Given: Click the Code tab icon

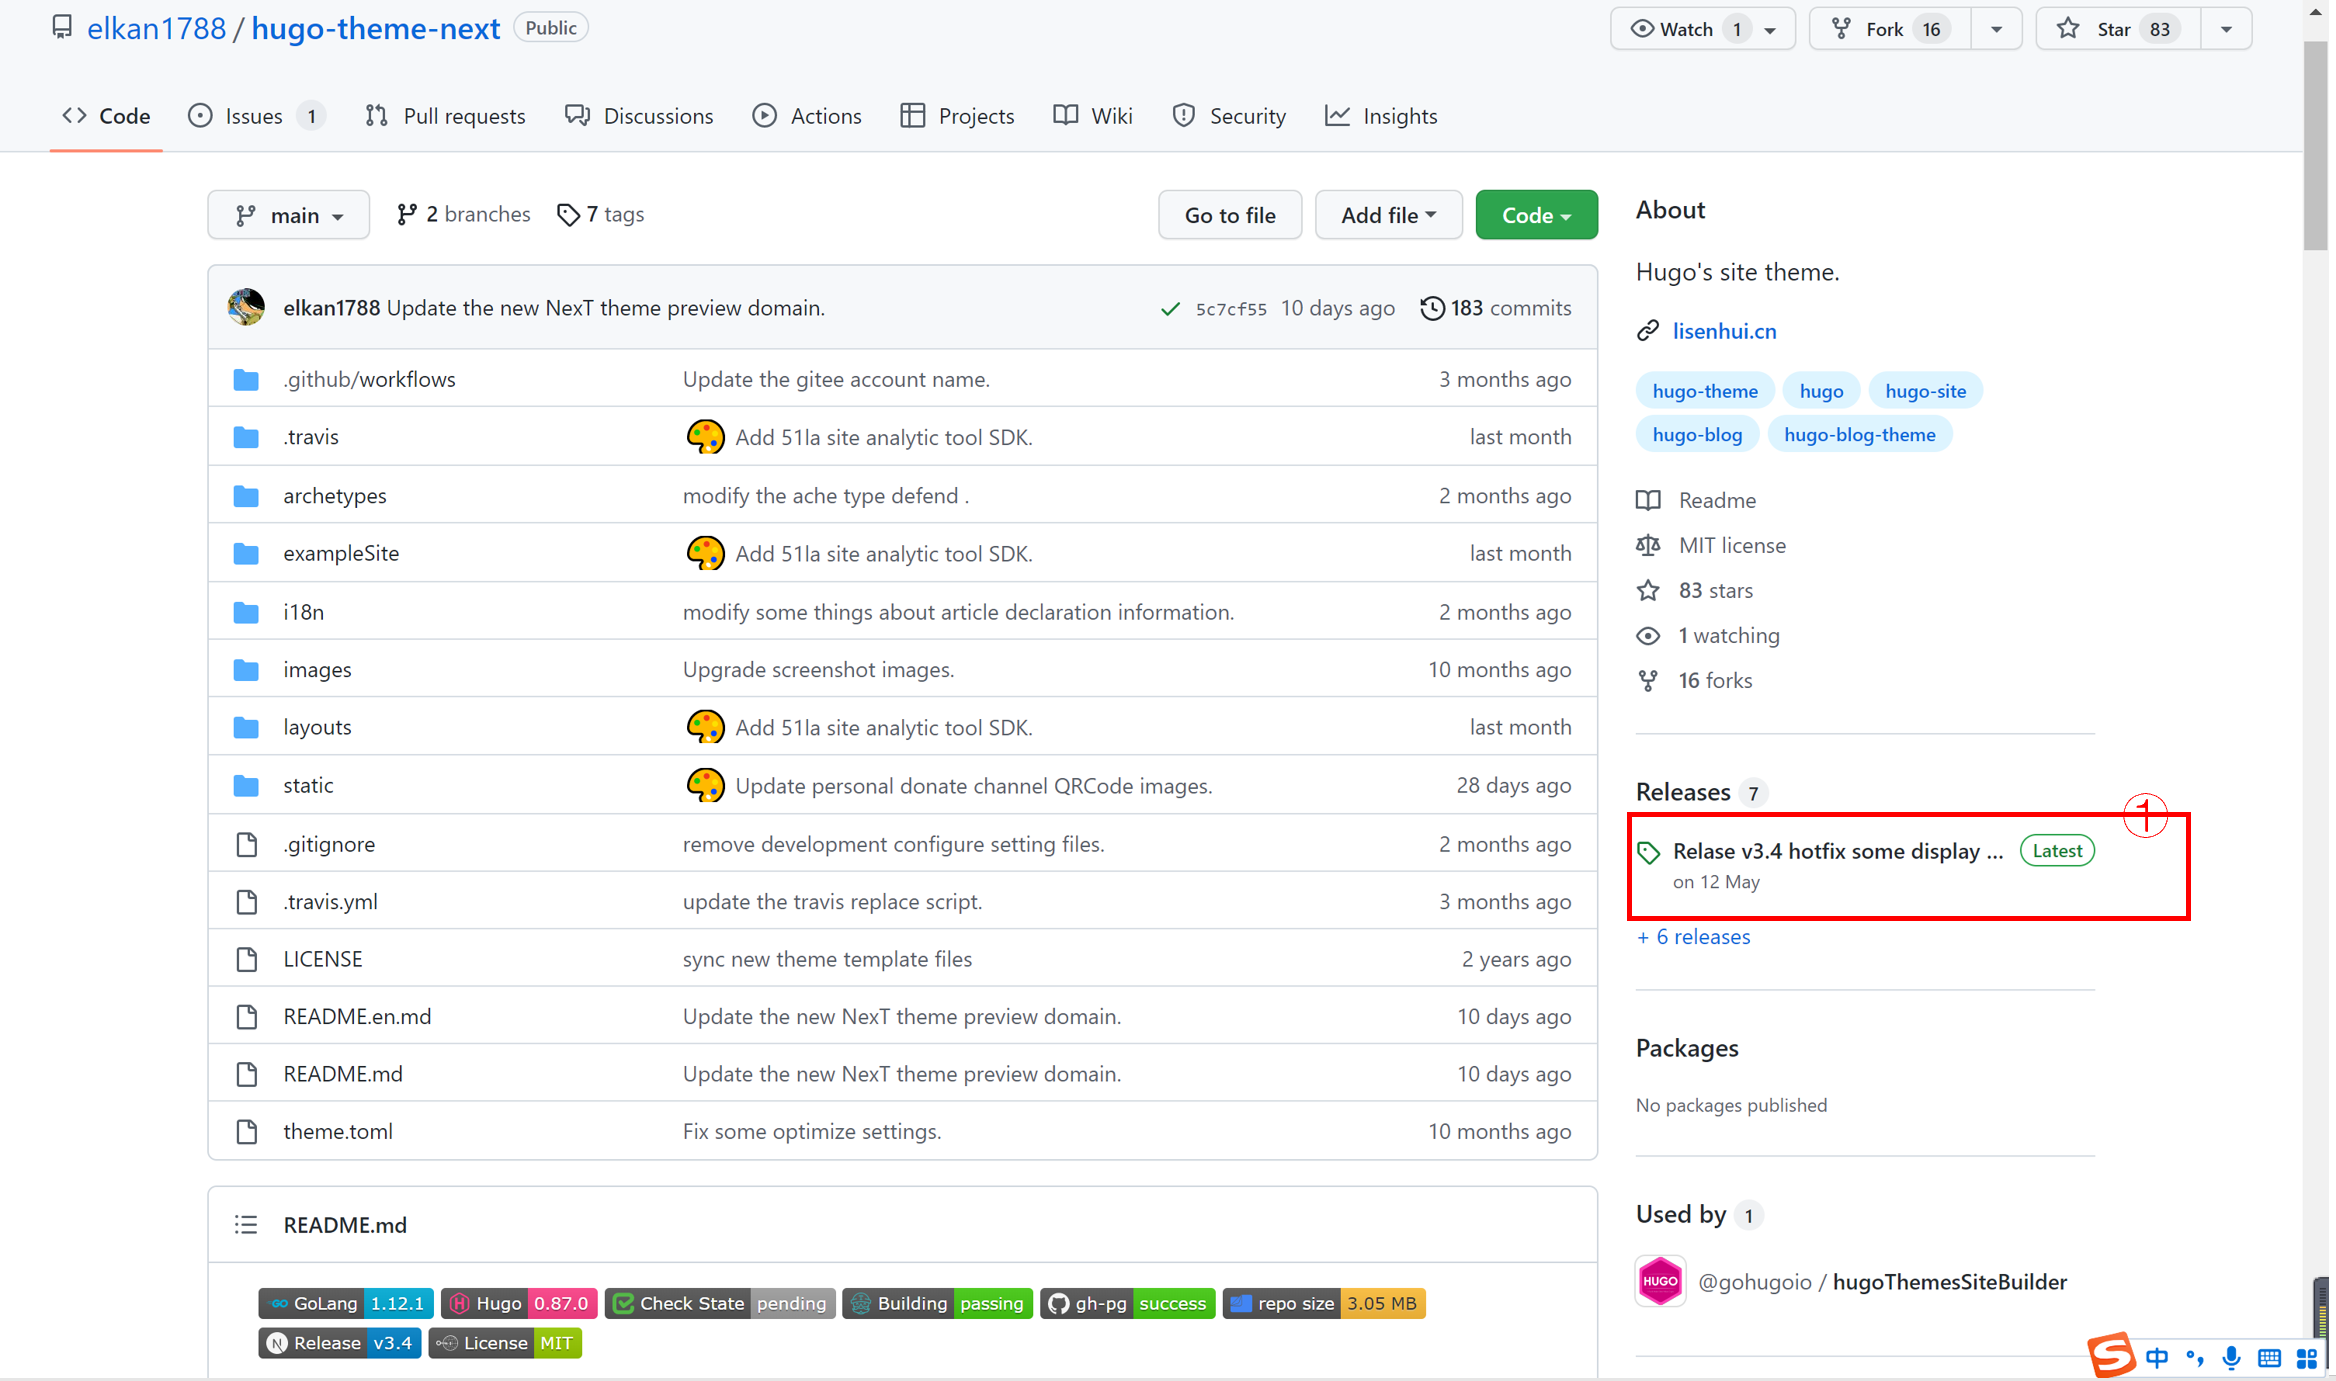Looking at the screenshot, I should [74, 115].
